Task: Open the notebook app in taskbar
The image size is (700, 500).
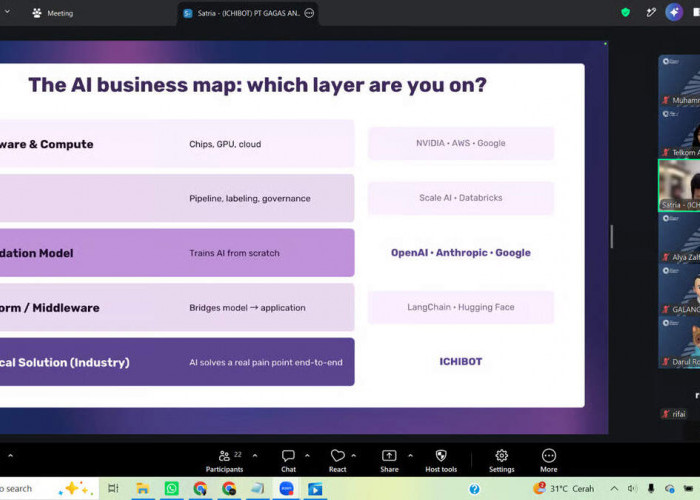Action: tap(258, 488)
